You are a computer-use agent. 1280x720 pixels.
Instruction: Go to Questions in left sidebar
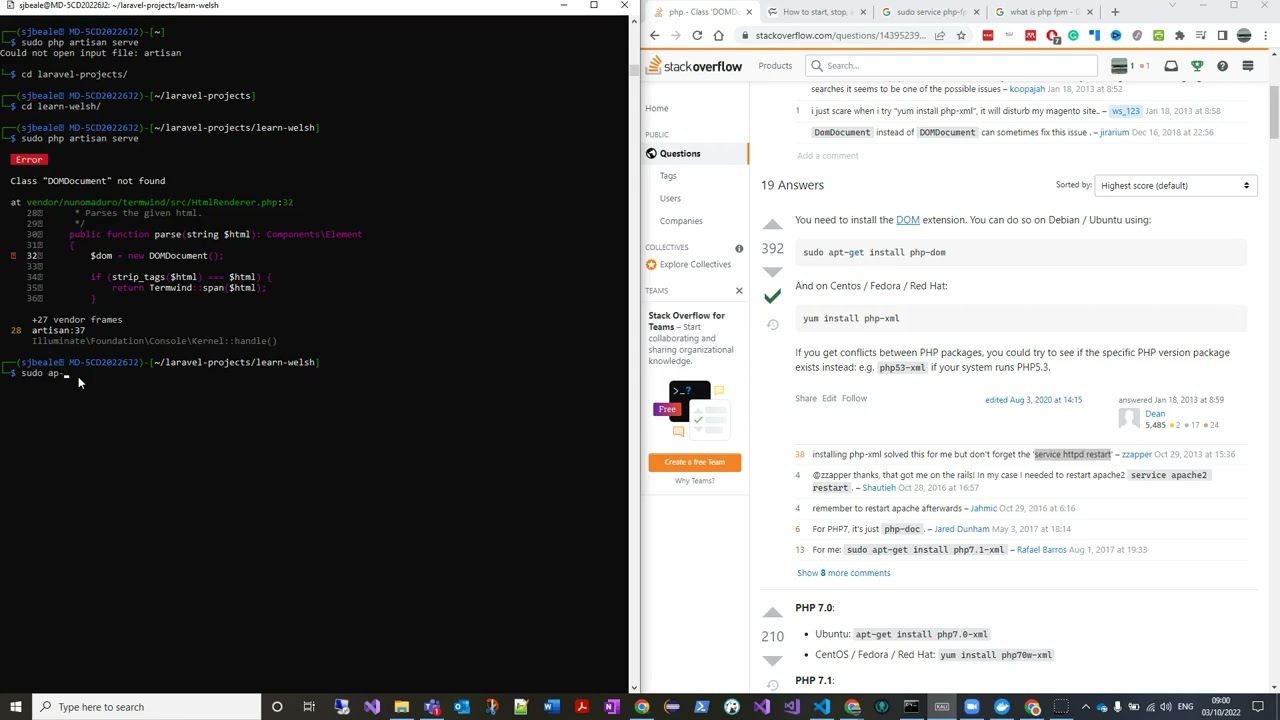(x=680, y=154)
